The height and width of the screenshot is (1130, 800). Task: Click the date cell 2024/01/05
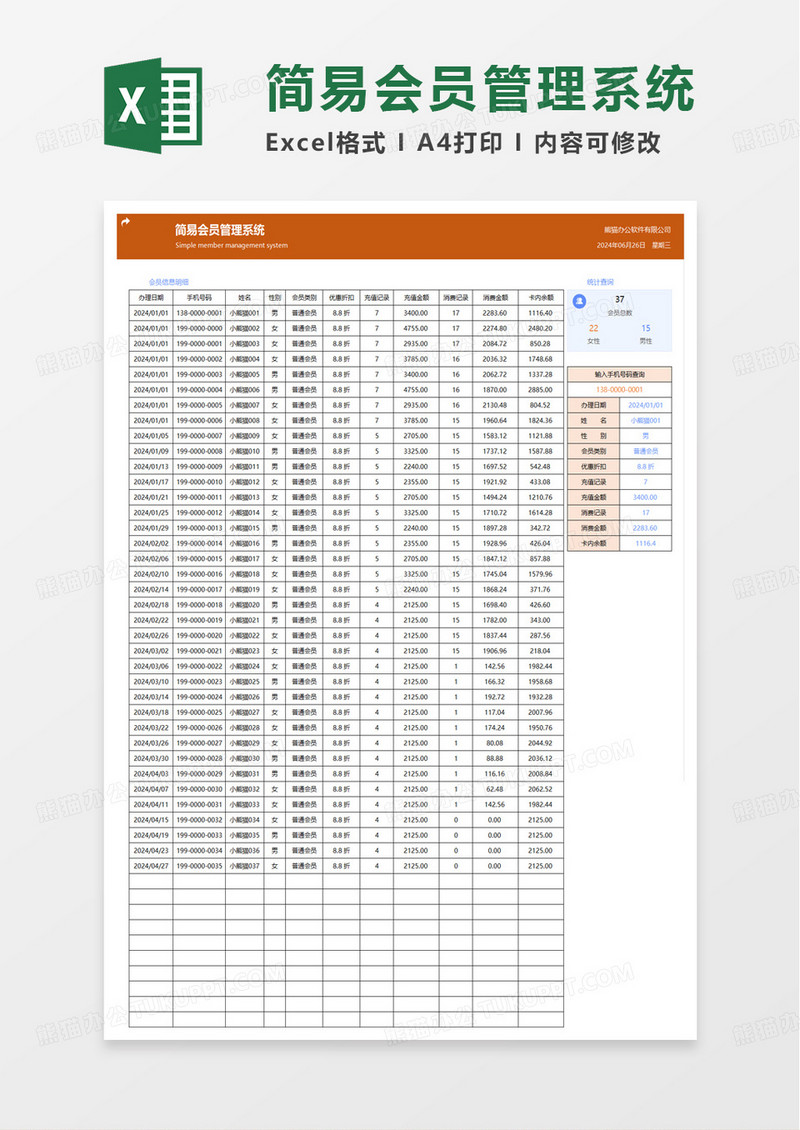[151, 436]
